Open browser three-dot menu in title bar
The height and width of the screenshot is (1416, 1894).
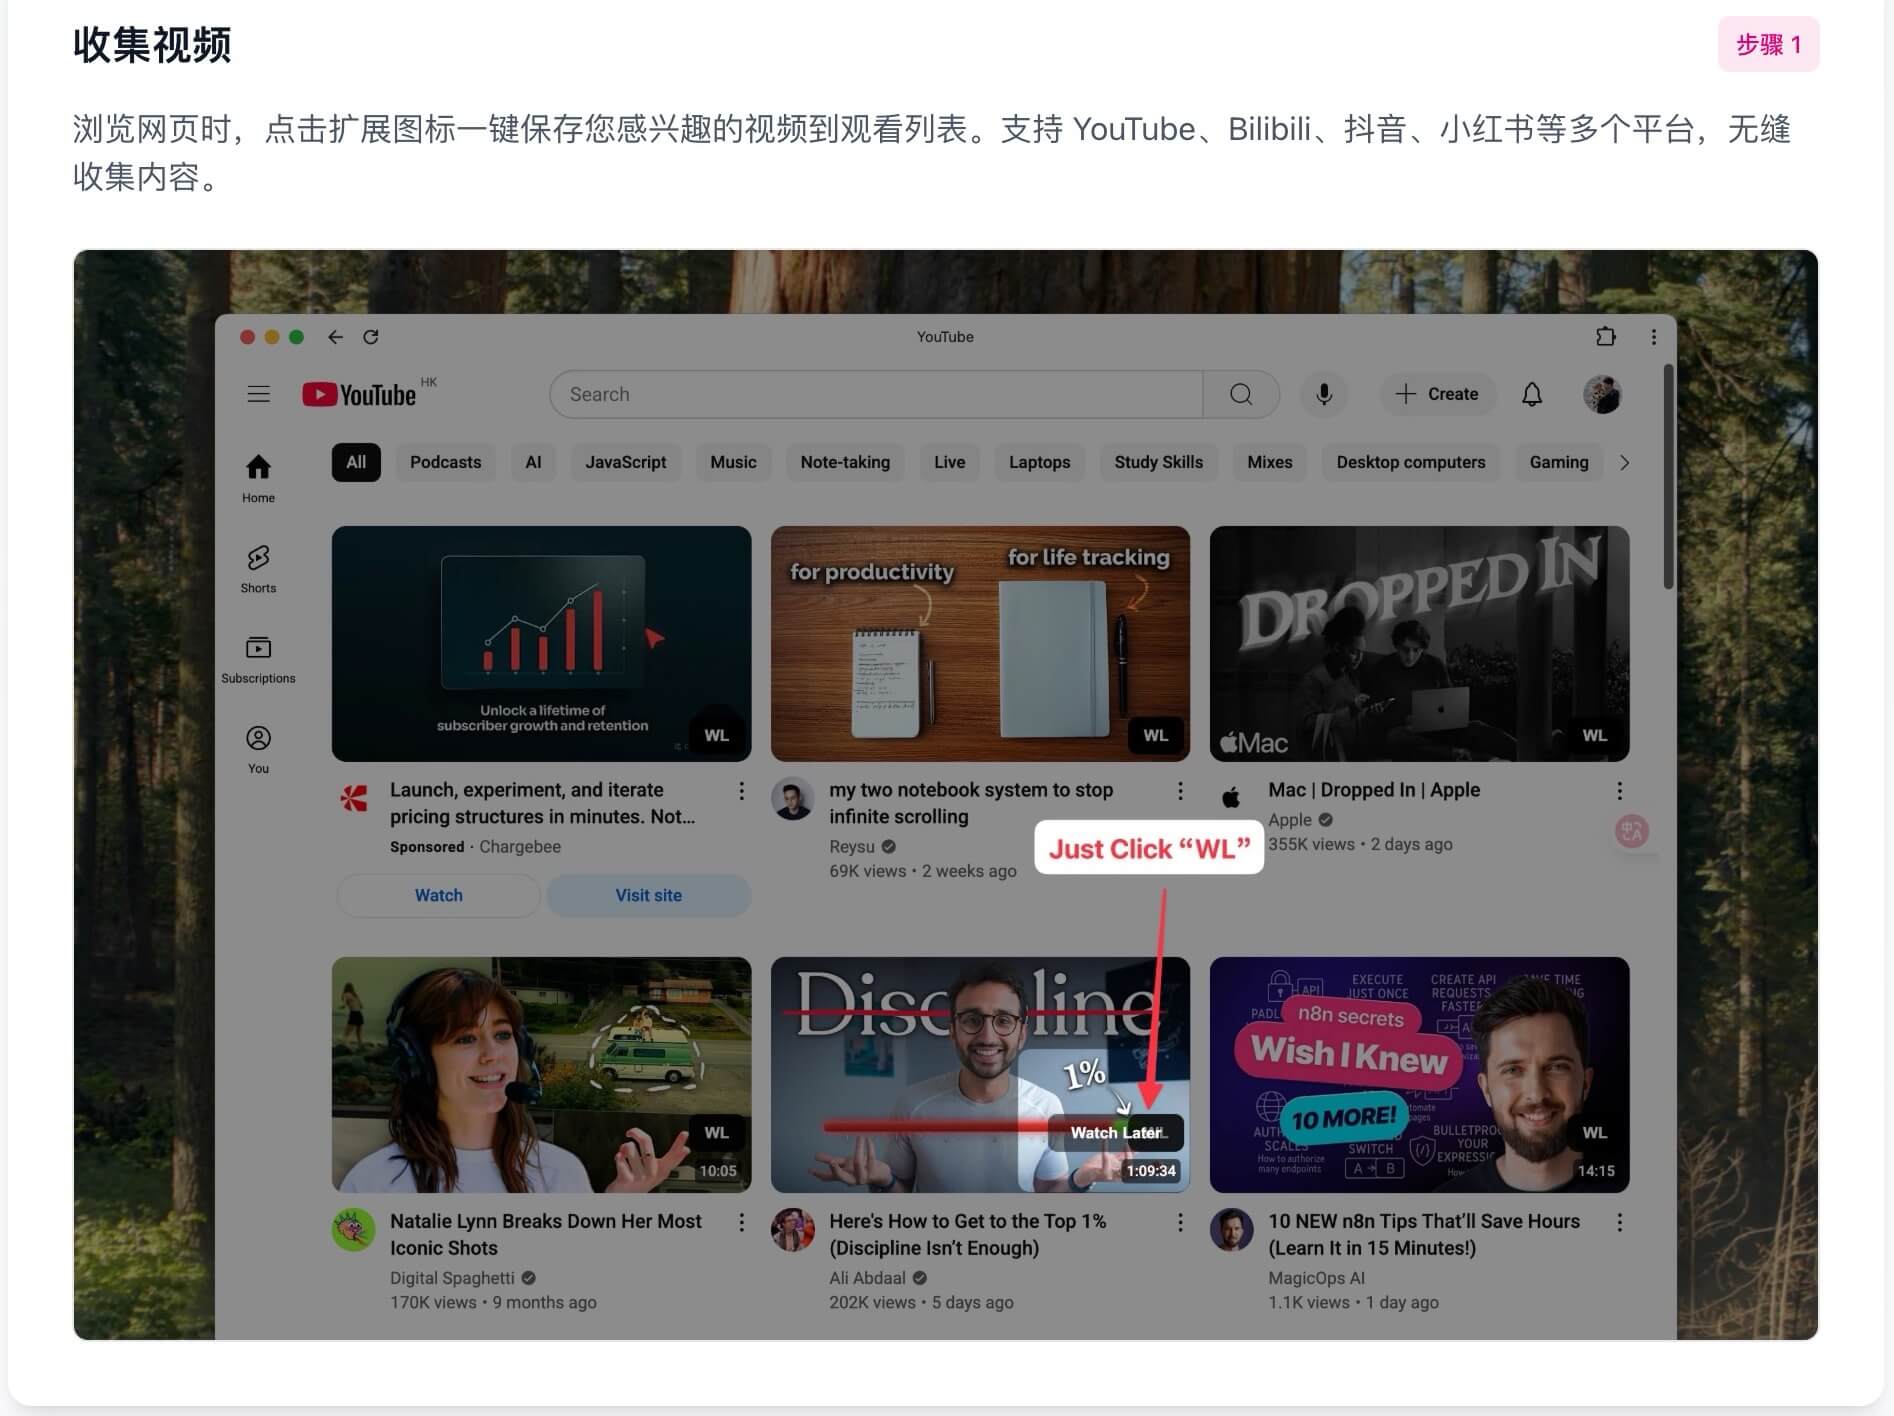(1653, 337)
